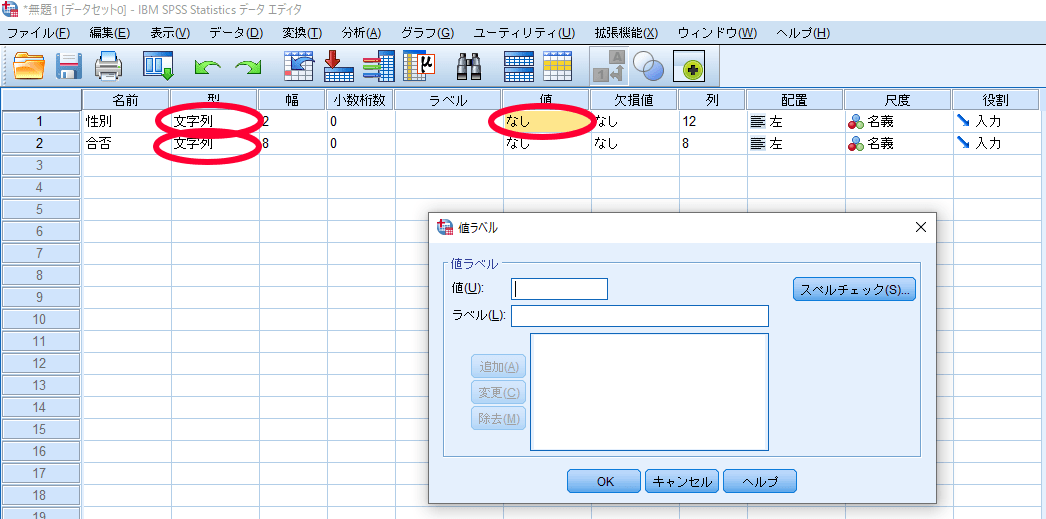Open the ファイル(F) menu
Viewport: 1046px width, 519px height.
coord(38,33)
